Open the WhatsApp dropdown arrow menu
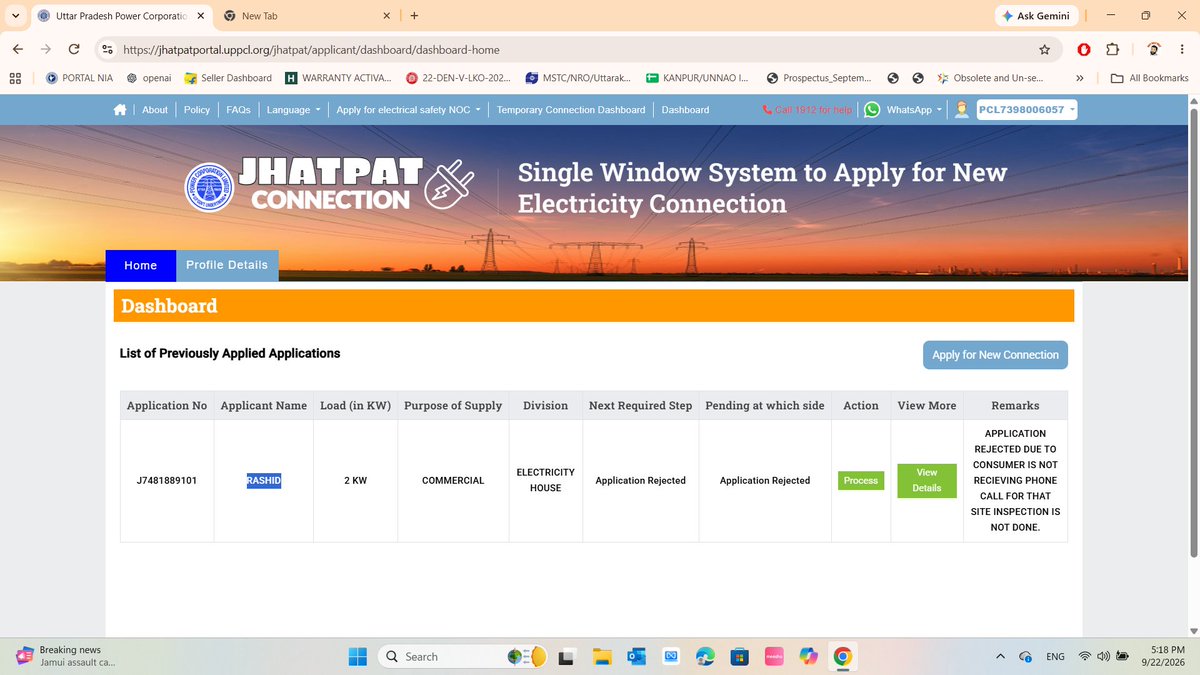 (x=939, y=110)
